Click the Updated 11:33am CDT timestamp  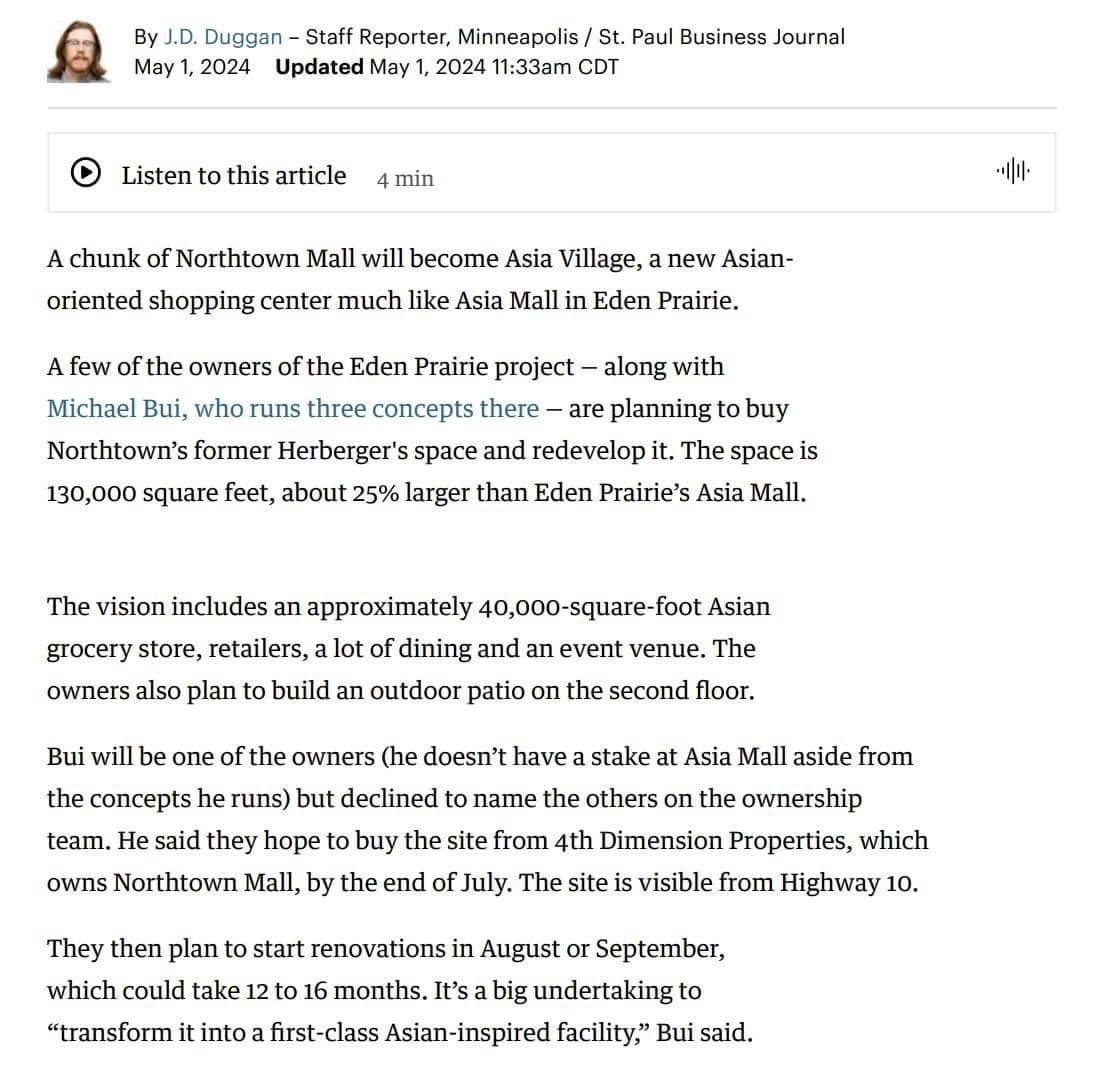tap(447, 67)
